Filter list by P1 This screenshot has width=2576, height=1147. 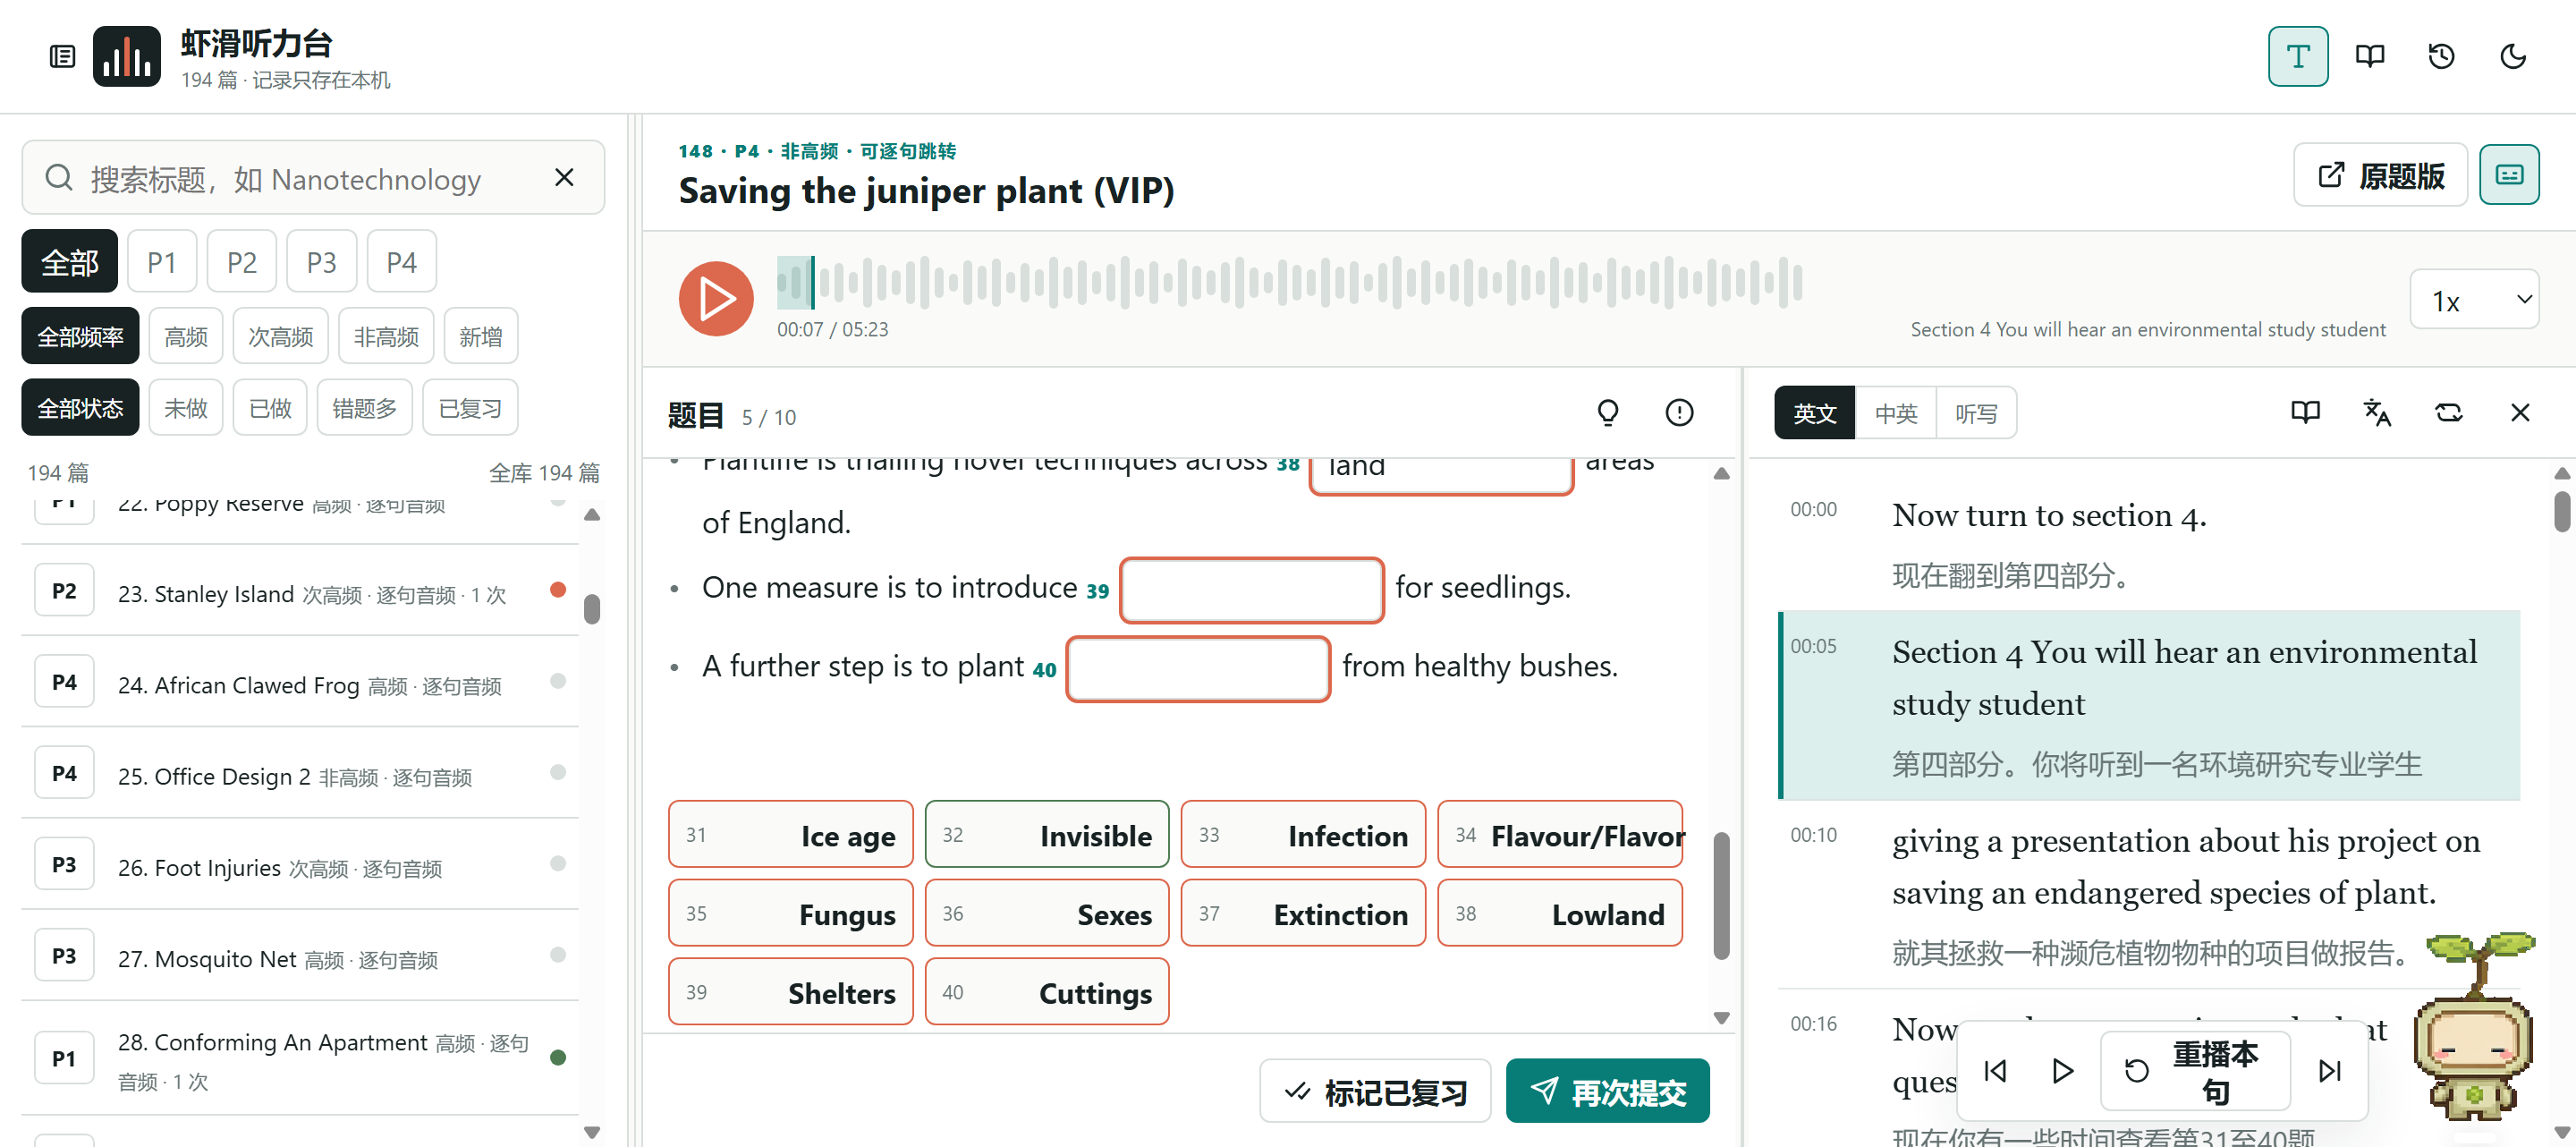(x=162, y=262)
